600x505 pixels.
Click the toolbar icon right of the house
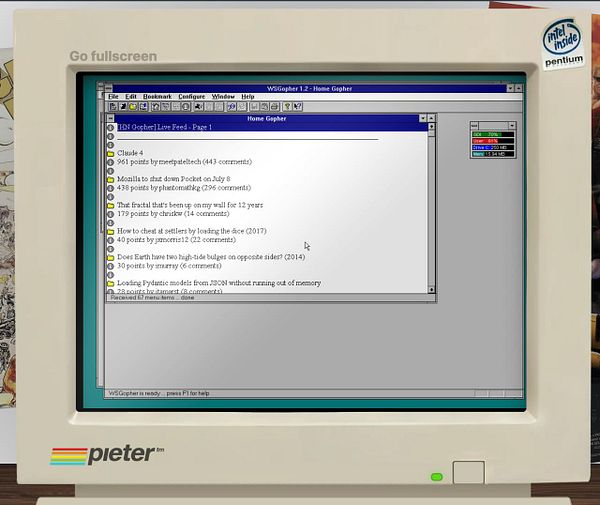click(x=165, y=107)
